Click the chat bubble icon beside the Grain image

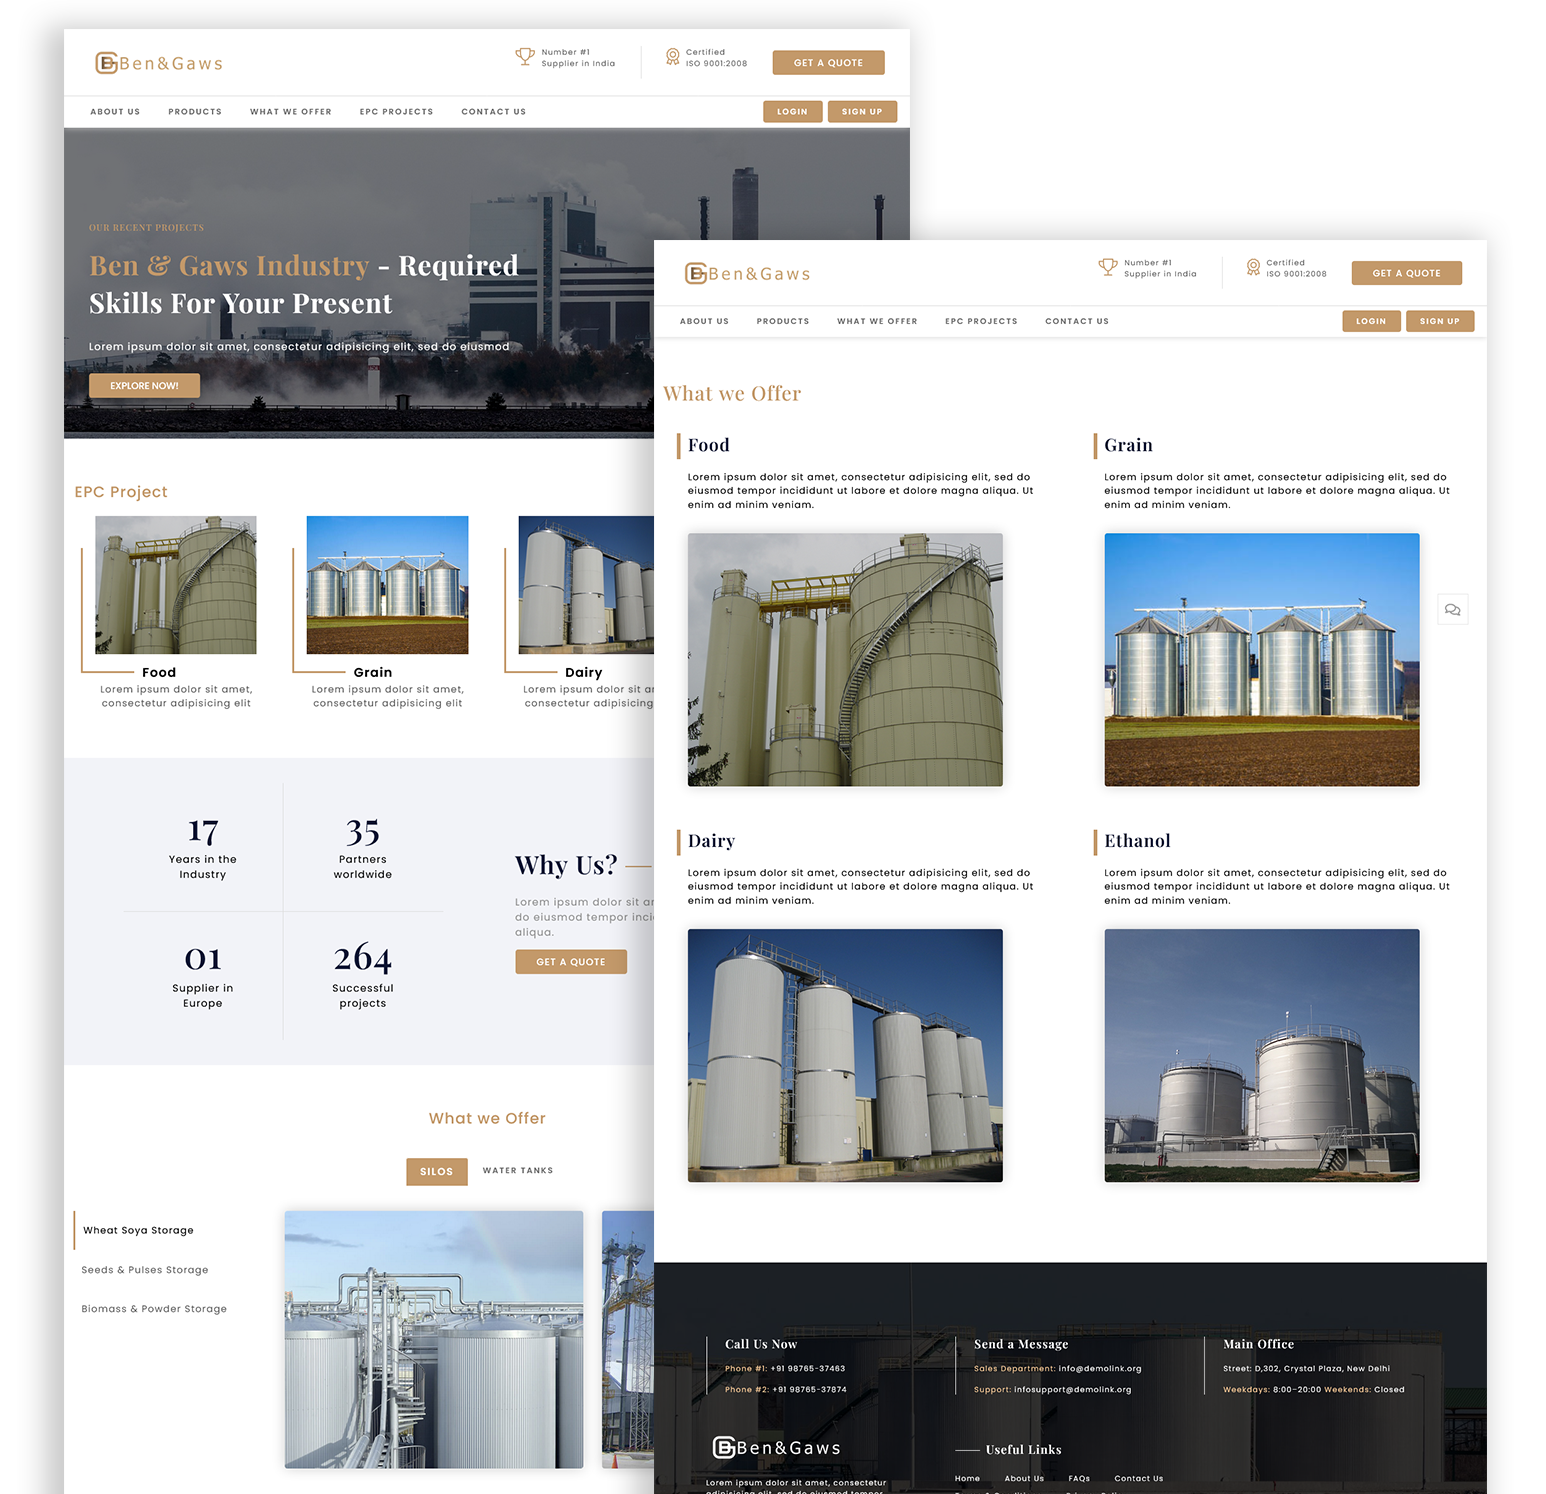pyautogui.click(x=1452, y=610)
